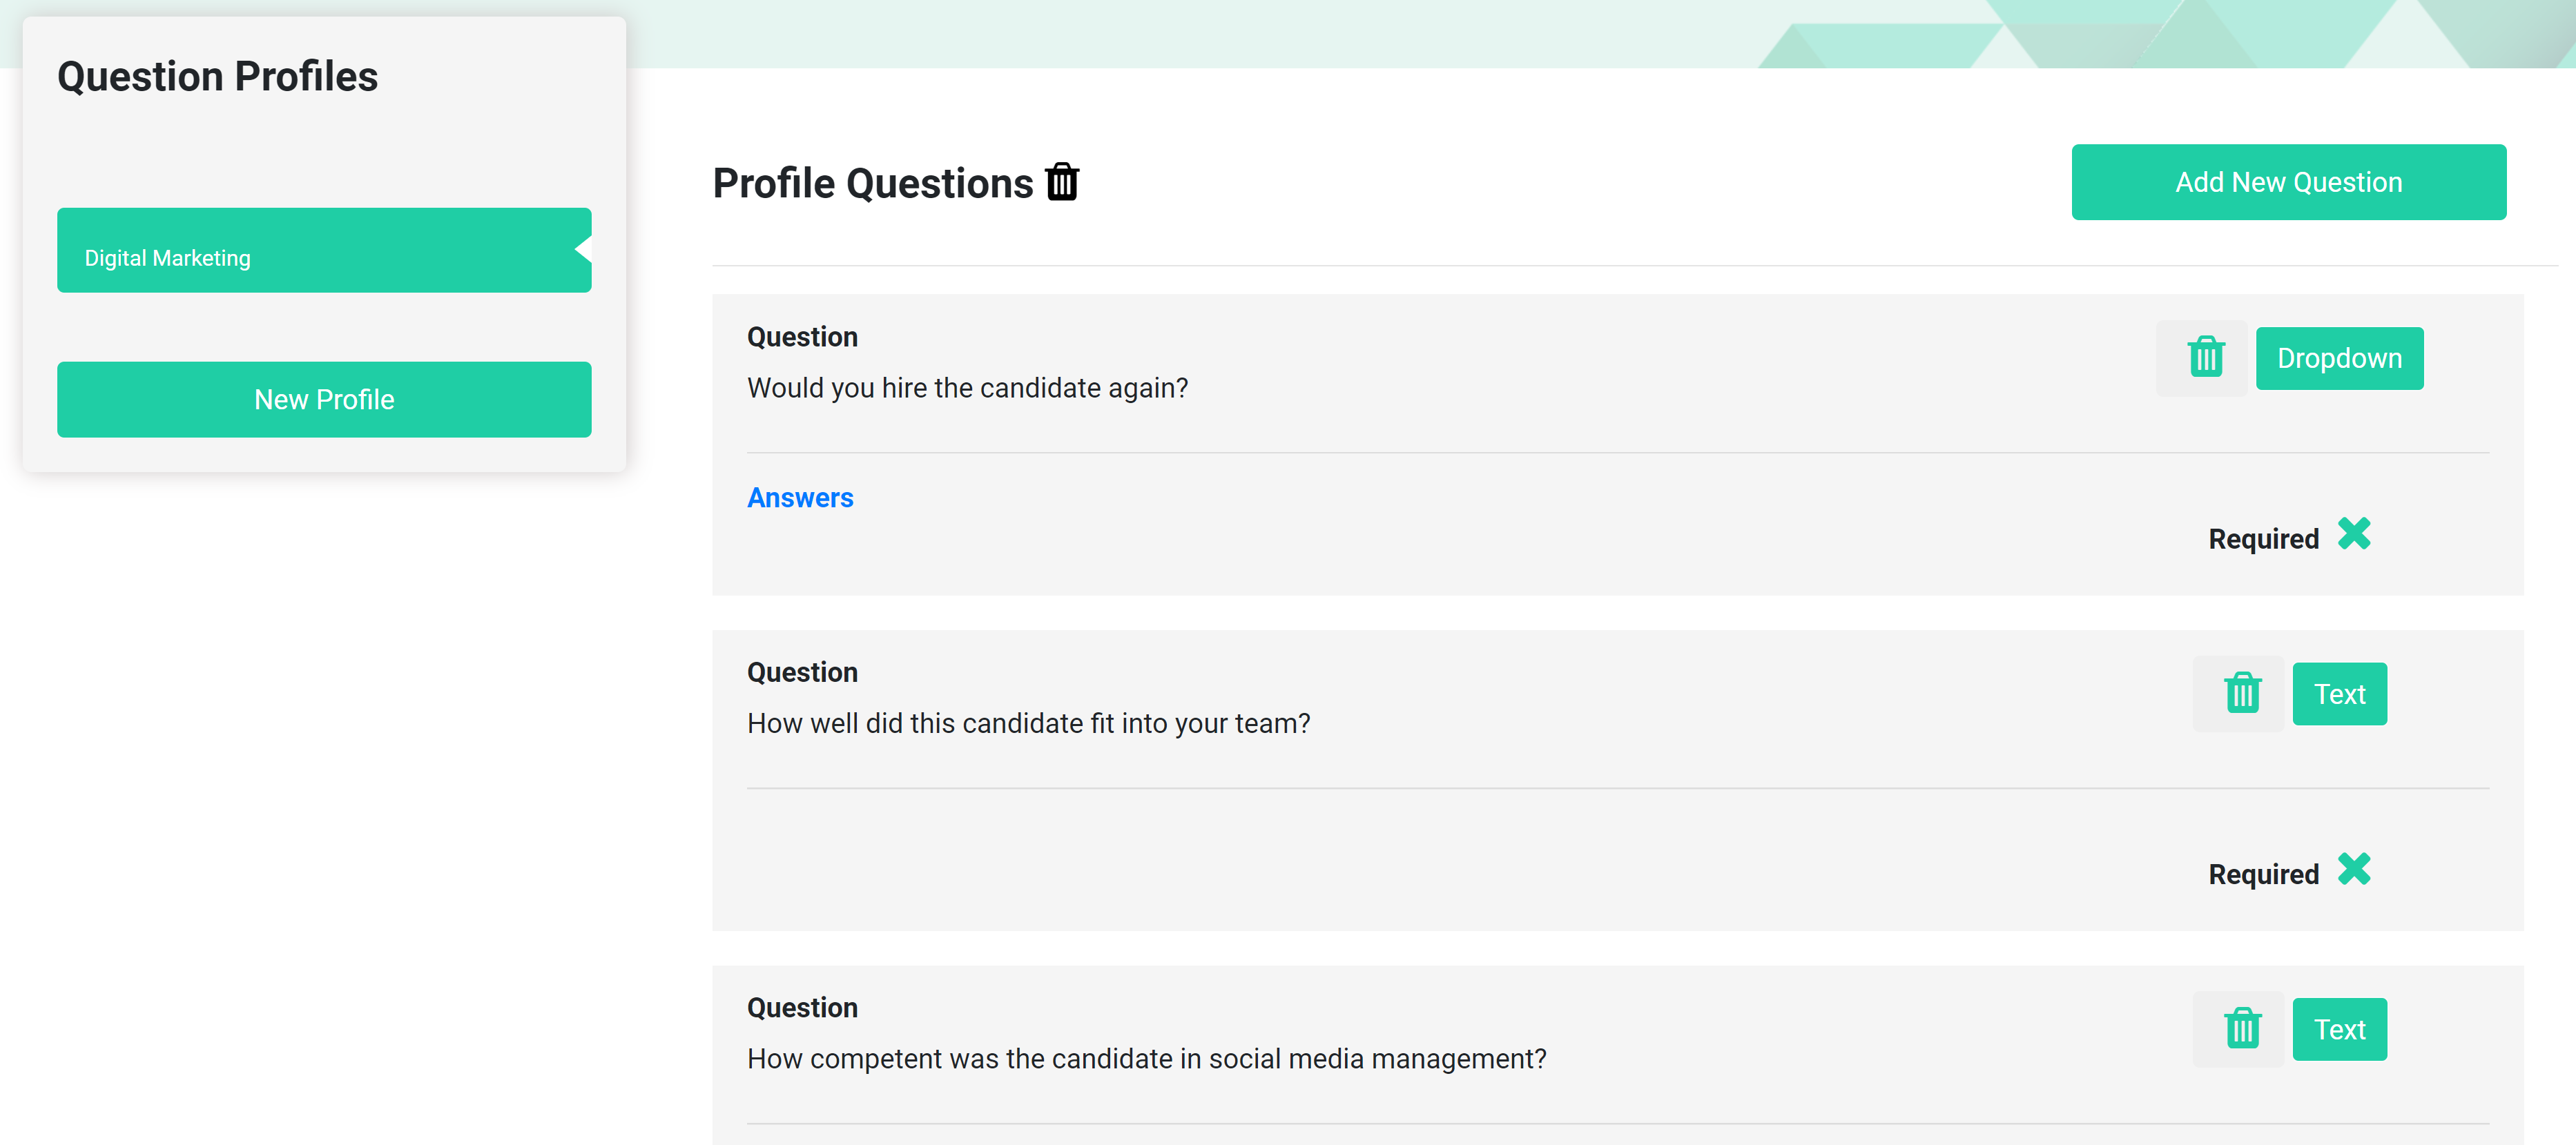This screenshot has width=2576, height=1145.
Task: Click the X icon beside Required for team fit question
Action: click(2354, 870)
